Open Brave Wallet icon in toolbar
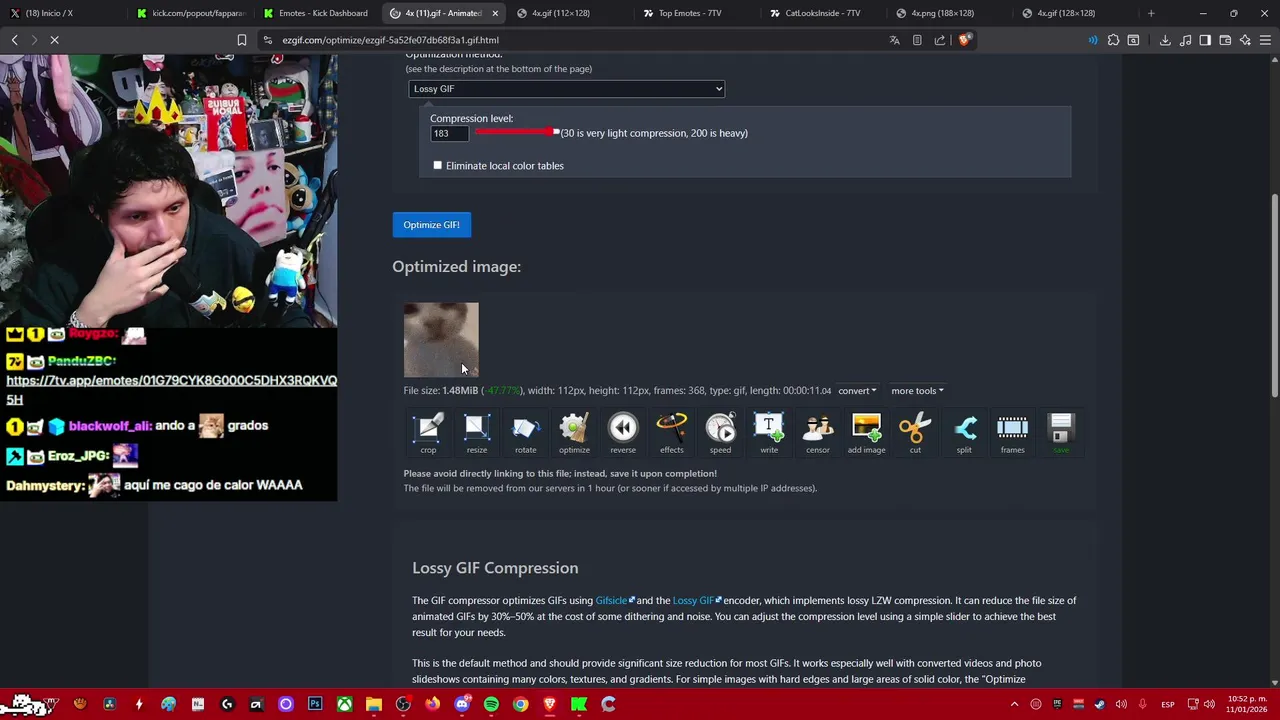1280x720 pixels. pos(1225,40)
